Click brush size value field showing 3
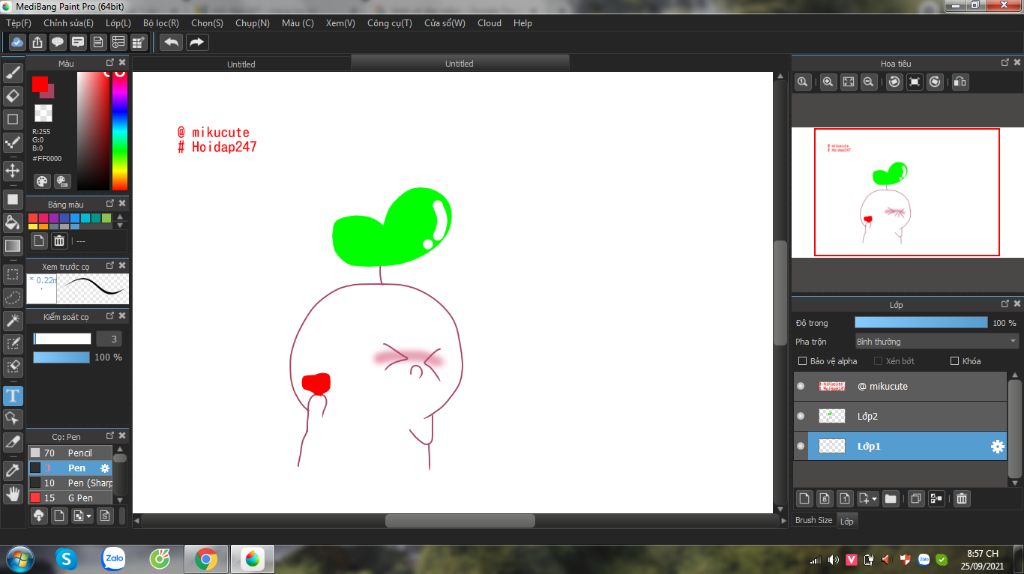The height and width of the screenshot is (574, 1024). 108,339
